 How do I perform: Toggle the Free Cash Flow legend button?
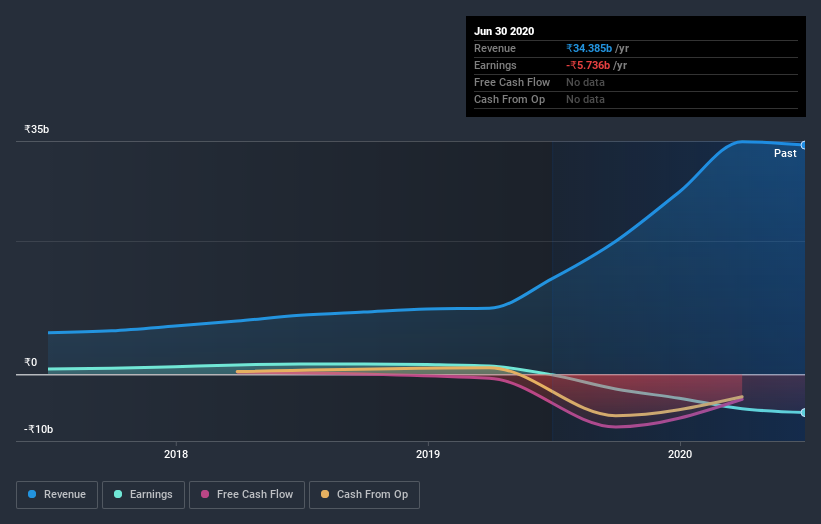click(247, 495)
